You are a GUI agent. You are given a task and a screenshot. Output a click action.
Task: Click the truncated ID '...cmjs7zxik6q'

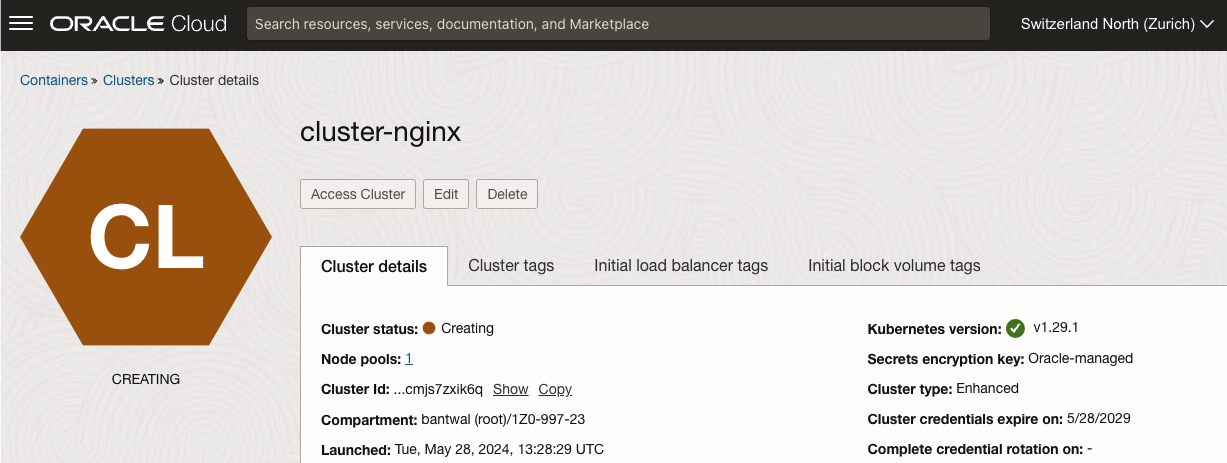(x=439, y=389)
